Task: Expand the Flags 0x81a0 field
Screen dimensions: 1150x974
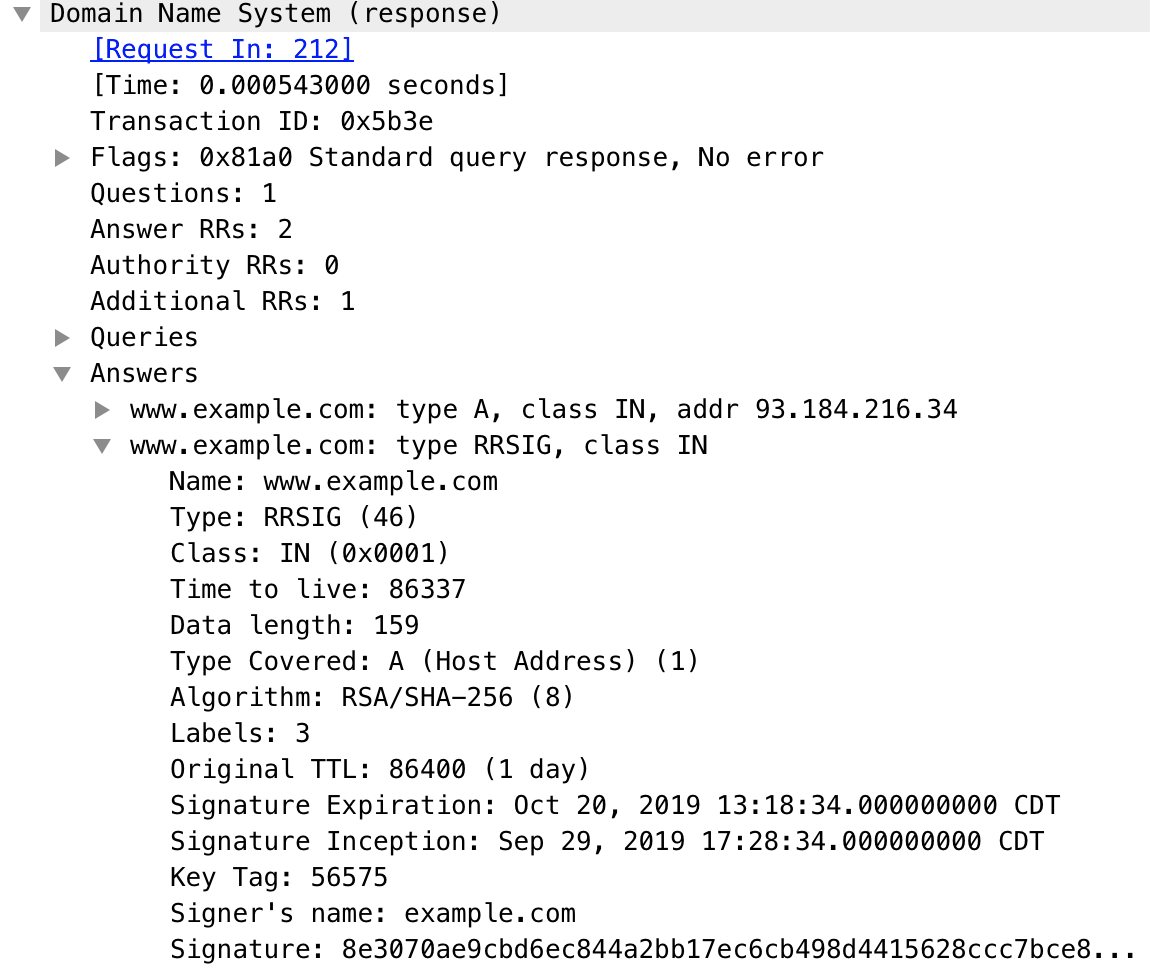Action: pos(62,158)
